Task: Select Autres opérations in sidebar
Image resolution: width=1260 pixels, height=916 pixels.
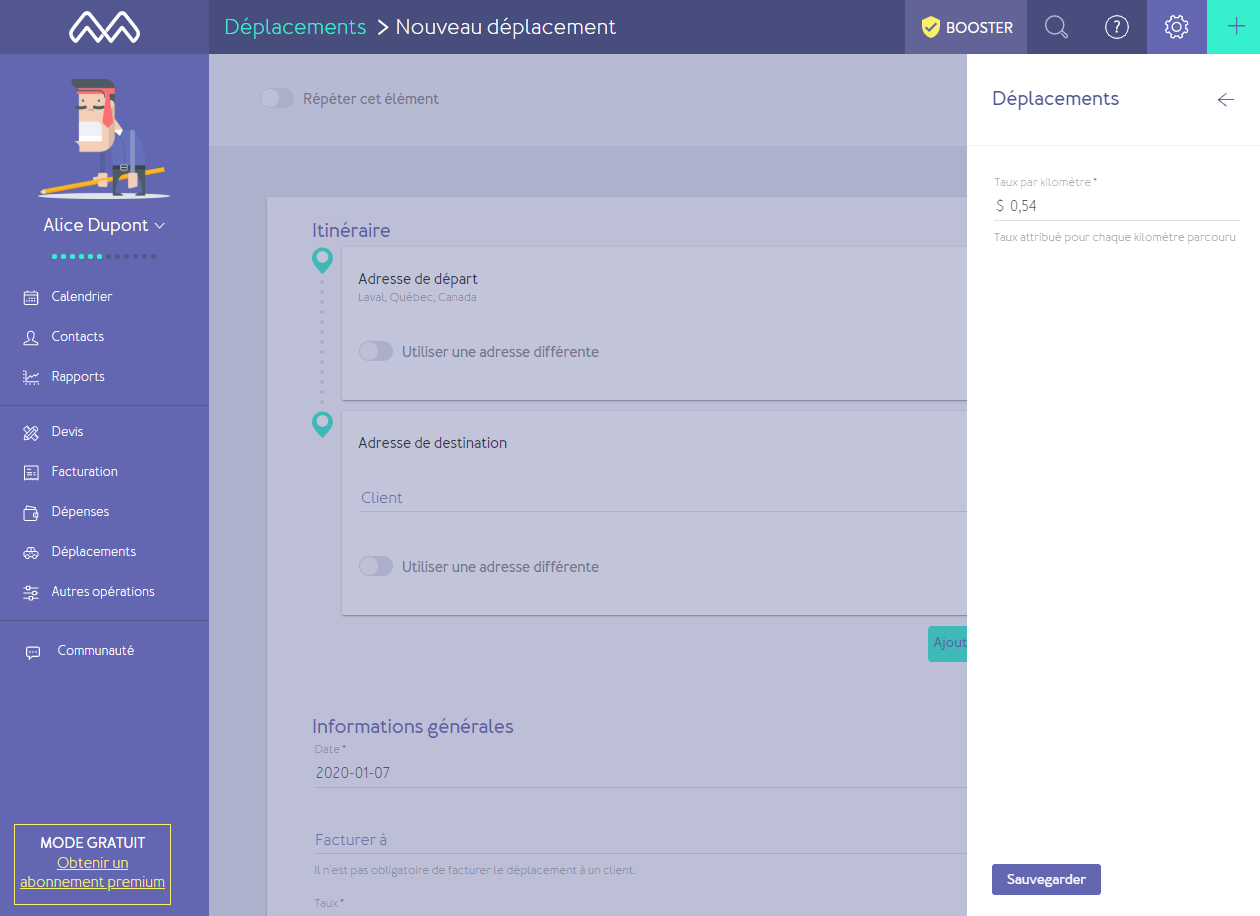Action: pos(104,591)
